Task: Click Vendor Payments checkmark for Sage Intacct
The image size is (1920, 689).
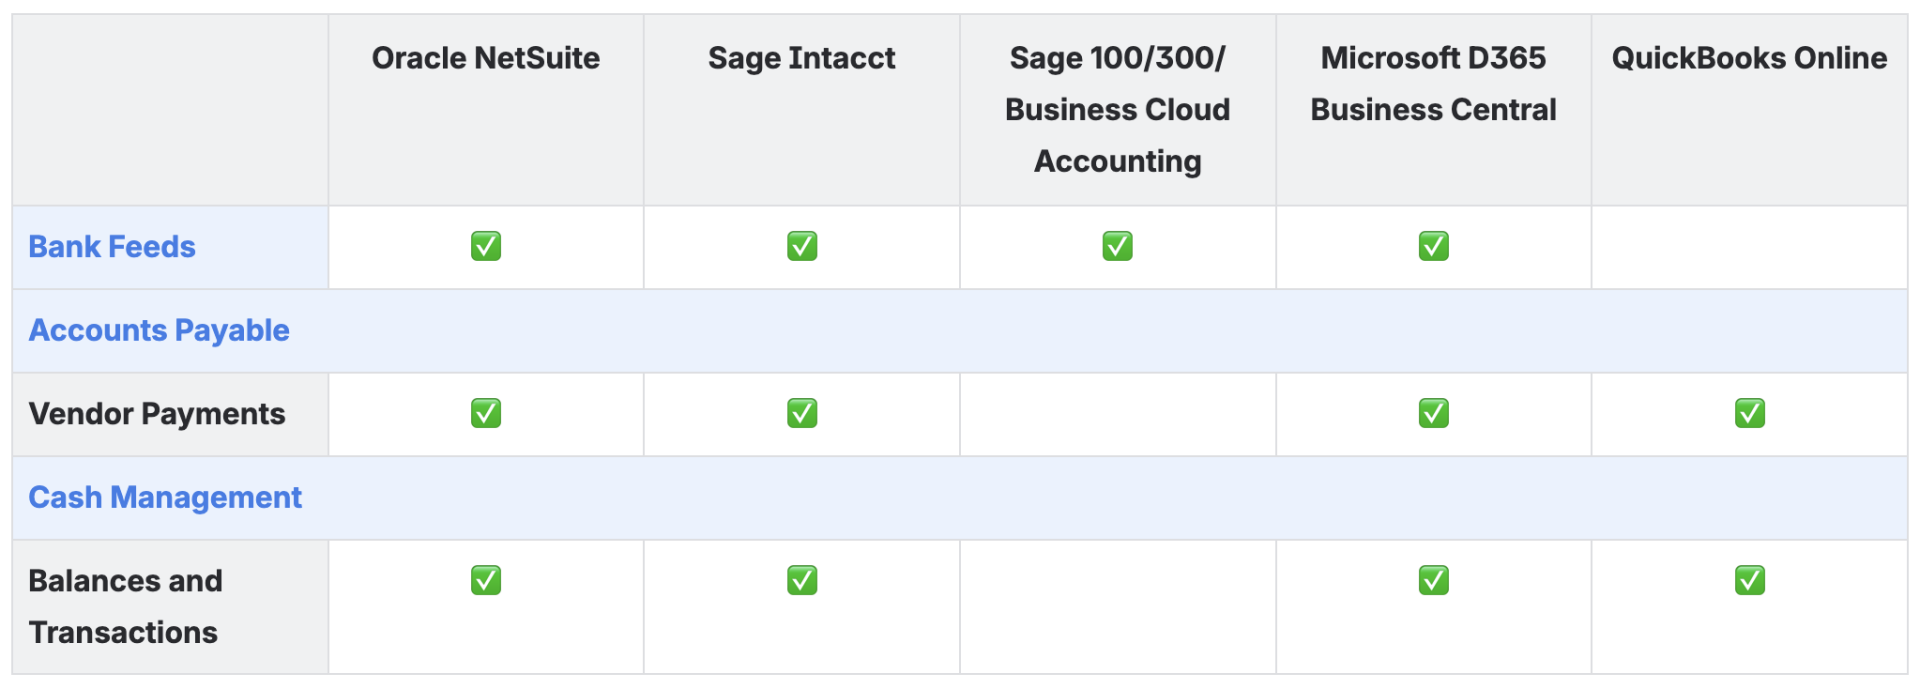Action: 802,413
